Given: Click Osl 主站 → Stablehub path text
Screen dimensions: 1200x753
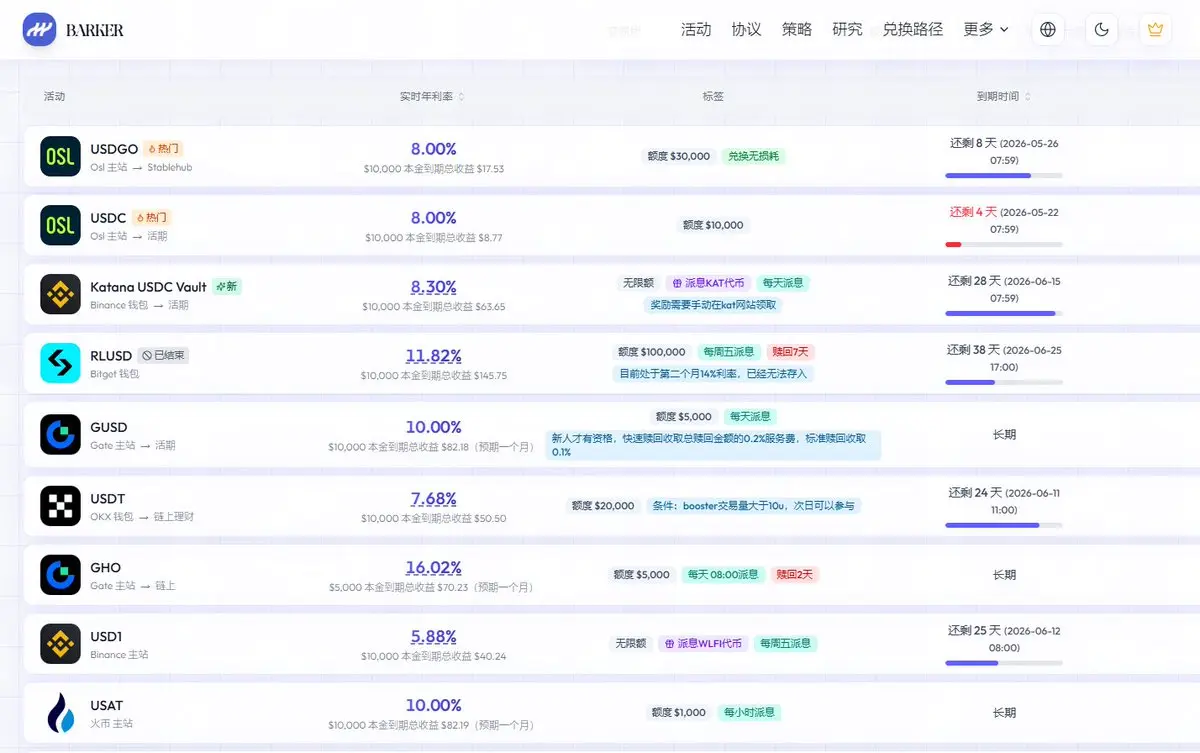Looking at the screenshot, I should 141,167.
